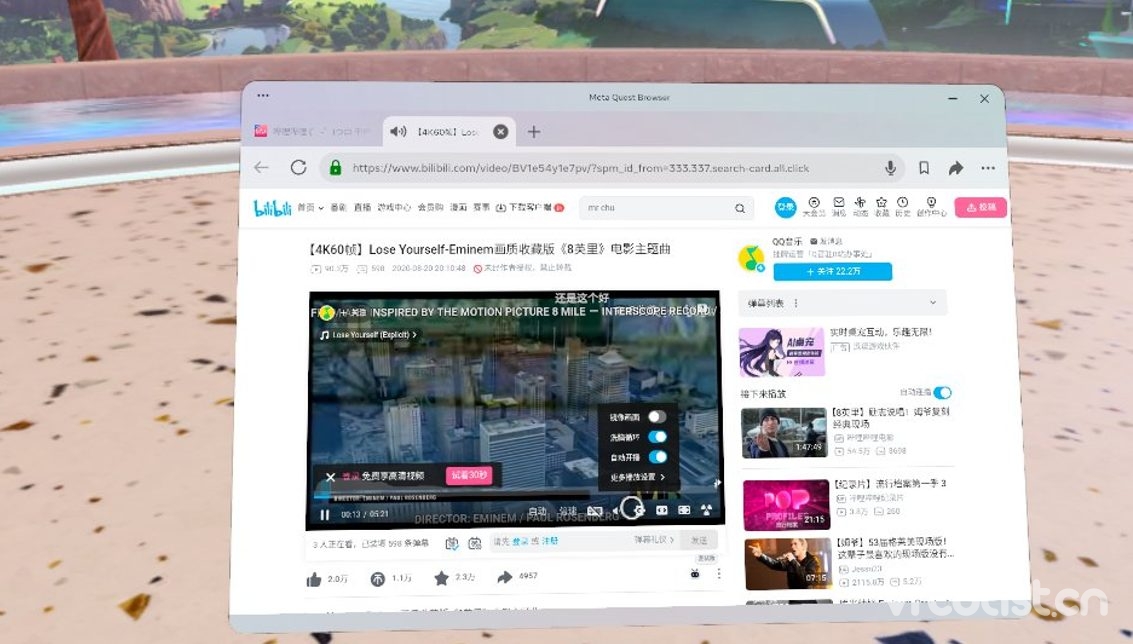
Task: Like the video with thumbs-up icon
Action: tap(314, 579)
